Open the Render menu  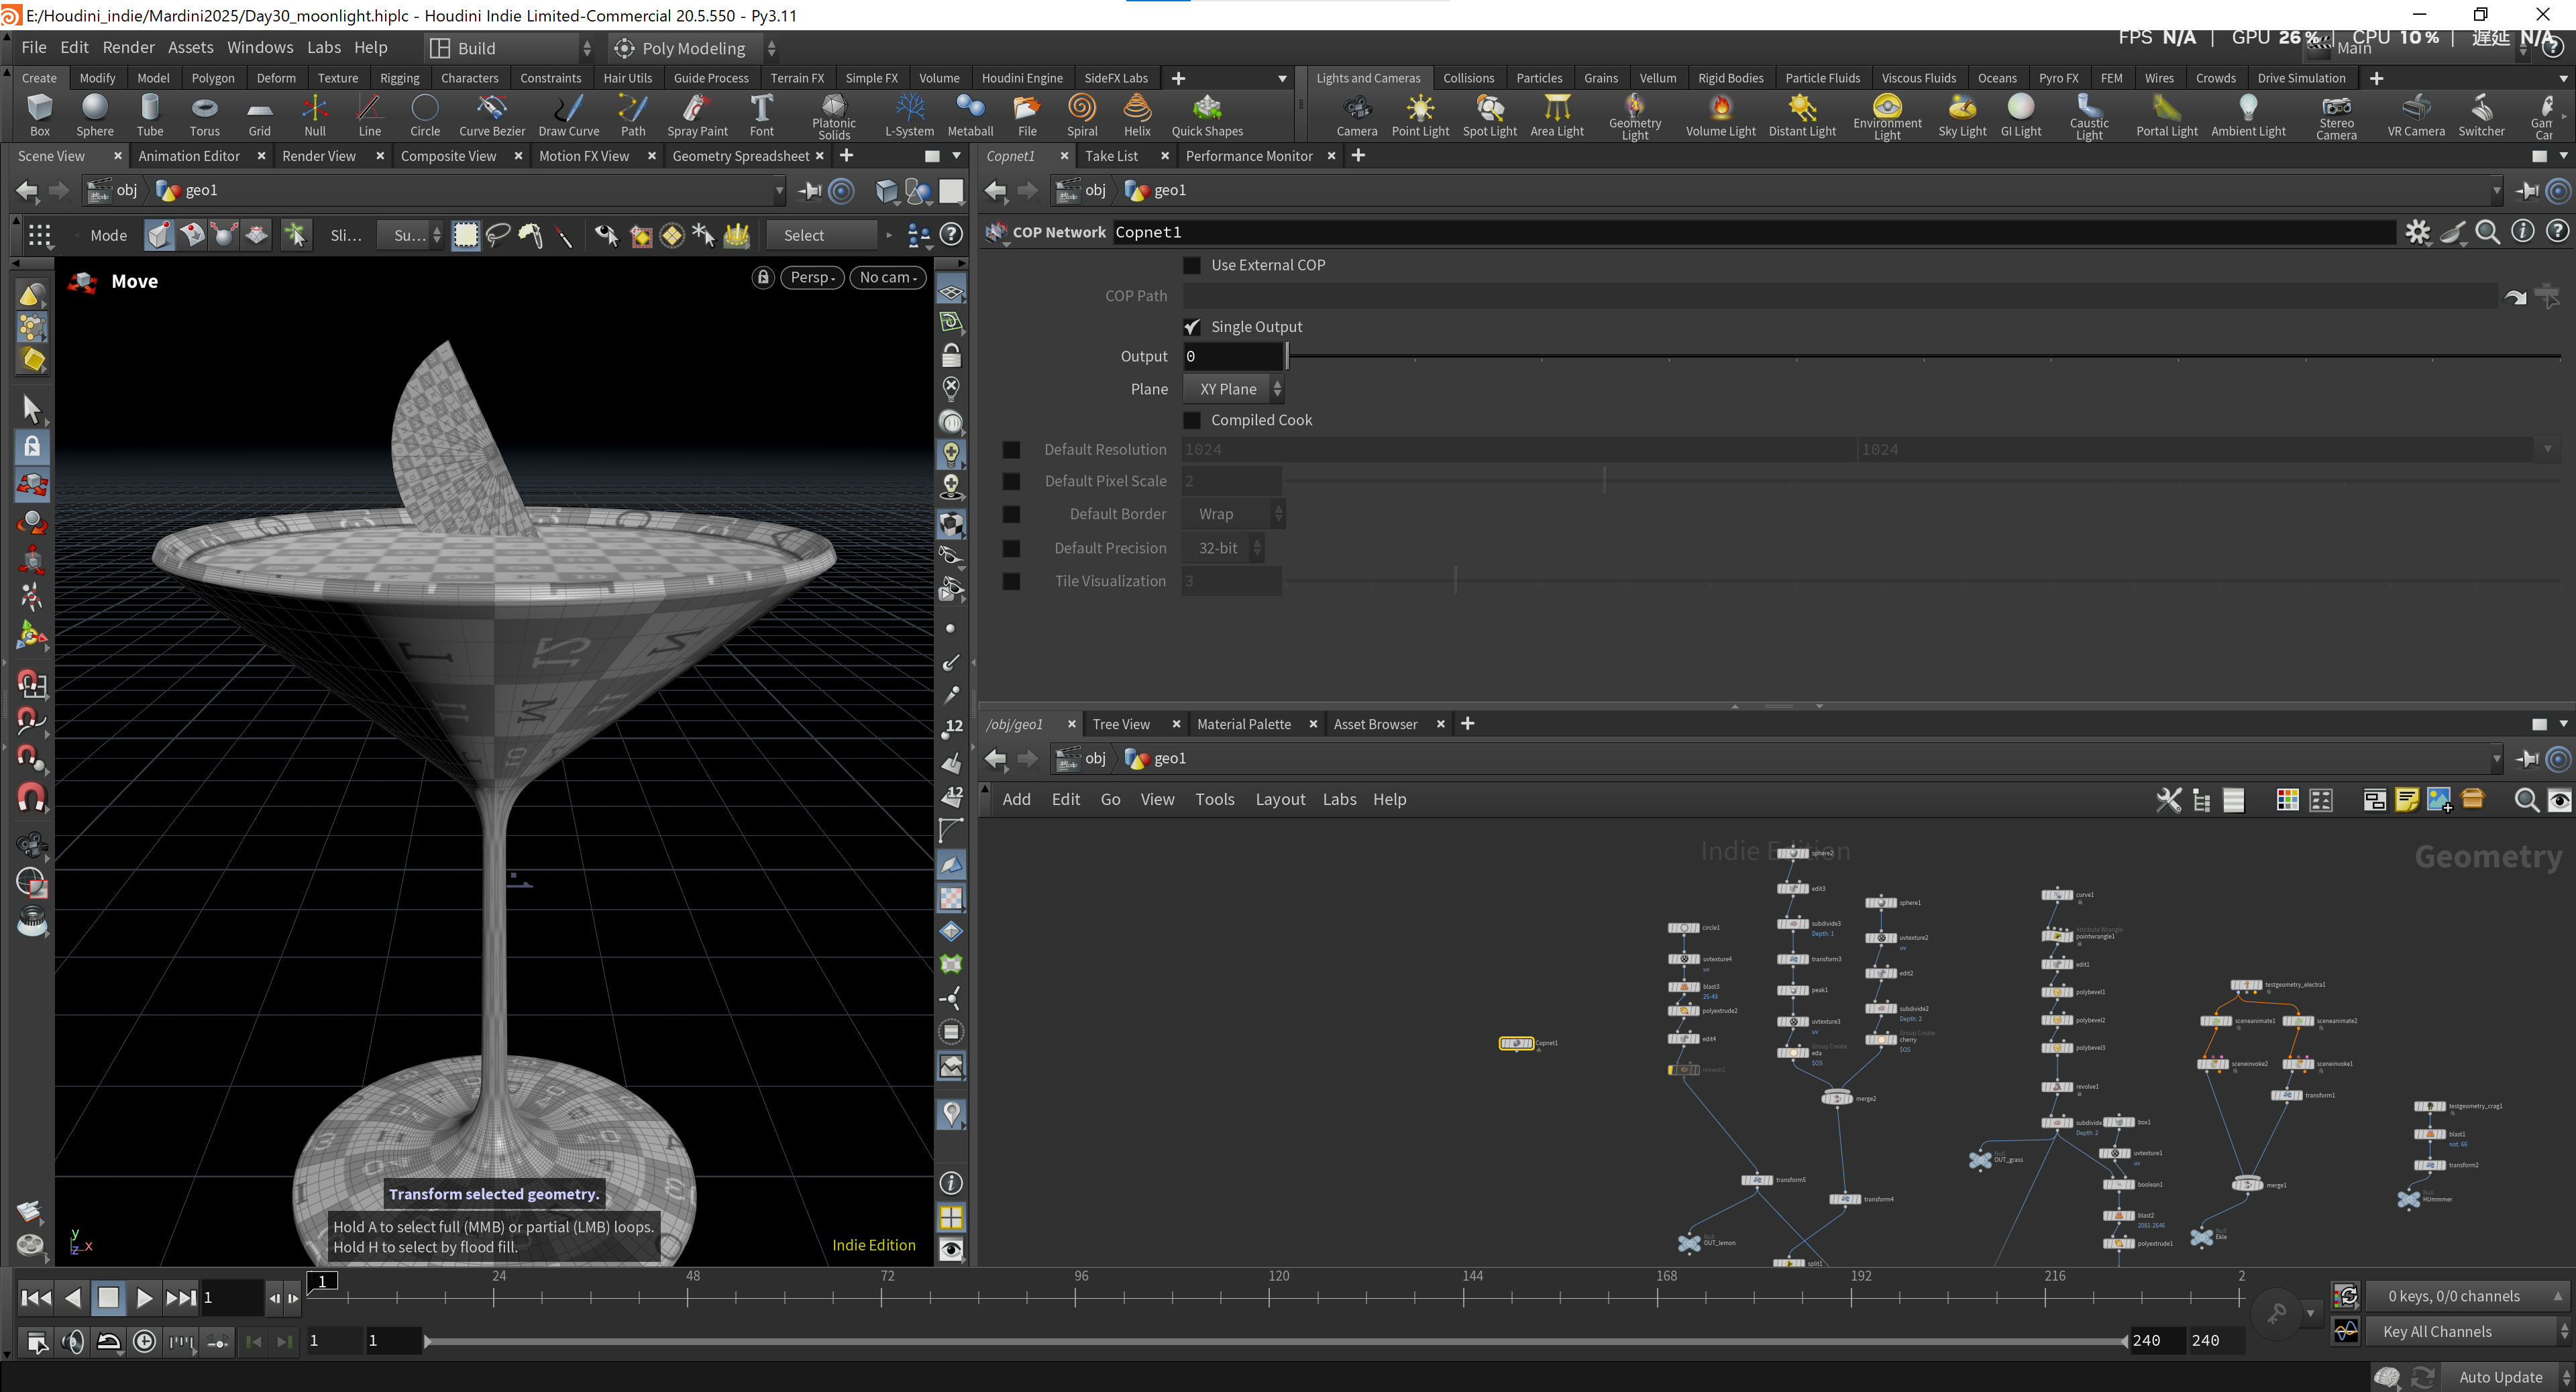128,47
